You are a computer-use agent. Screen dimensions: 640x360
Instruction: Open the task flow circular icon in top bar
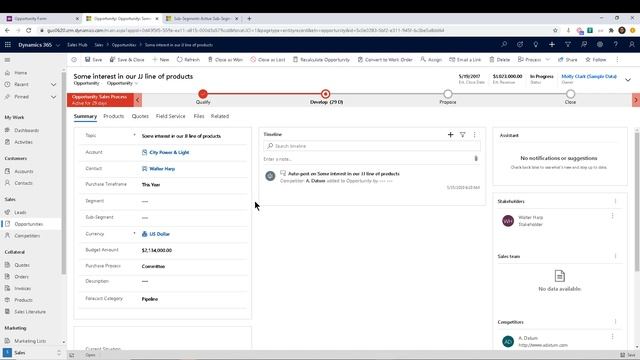tap(520, 44)
